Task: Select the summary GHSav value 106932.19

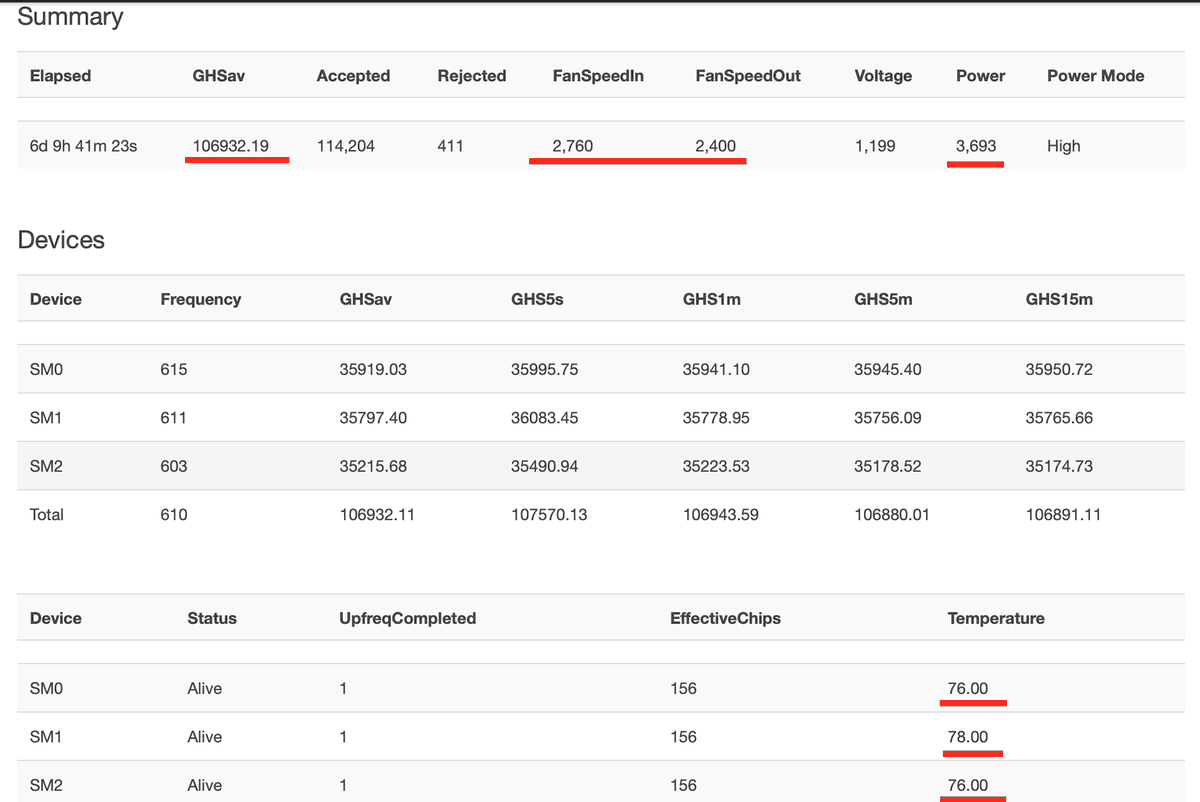Action: tap(231, 146)
